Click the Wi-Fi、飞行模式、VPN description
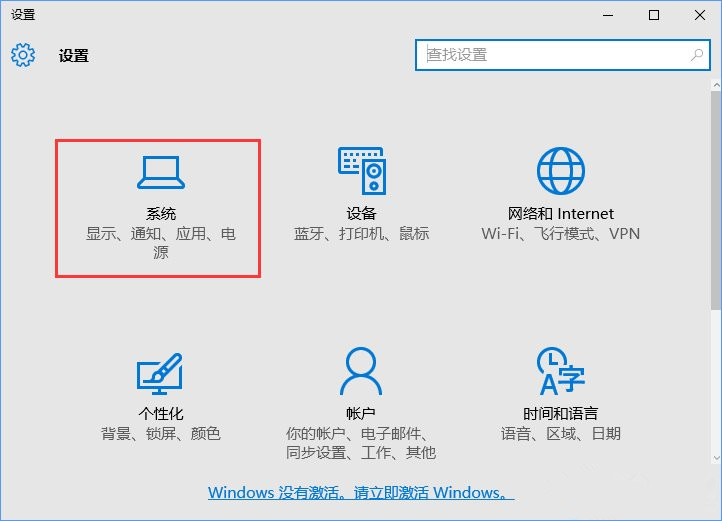 561,234
